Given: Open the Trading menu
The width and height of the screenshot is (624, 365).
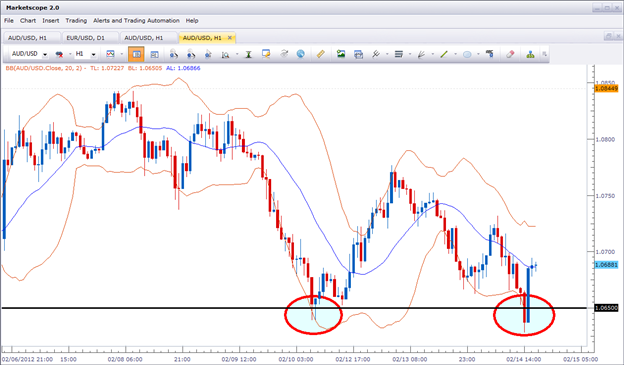Looking at the screenshot, I should [x=76, y=21].
